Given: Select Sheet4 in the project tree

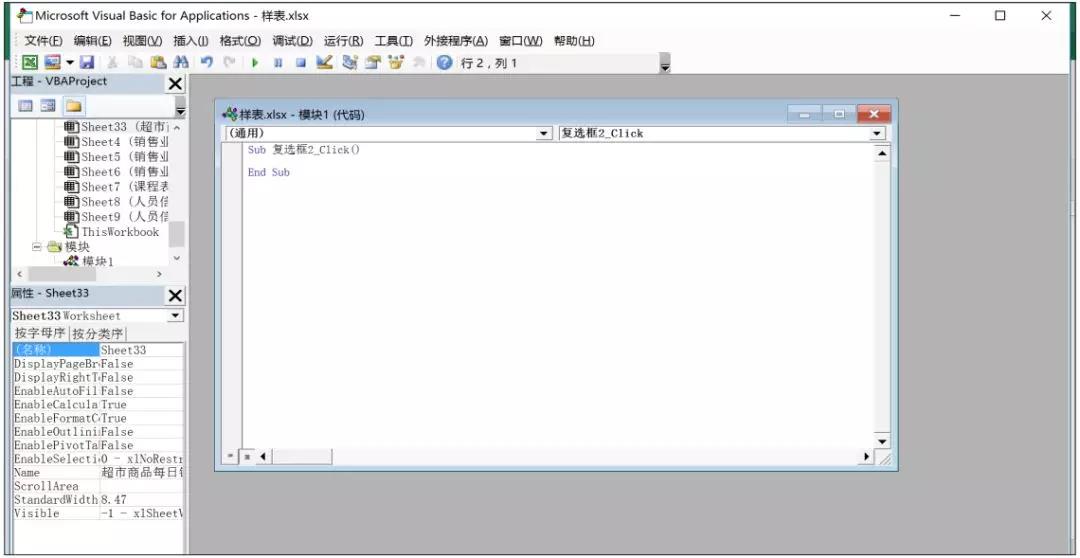Looking at the screenshot, I should (117, 142).
